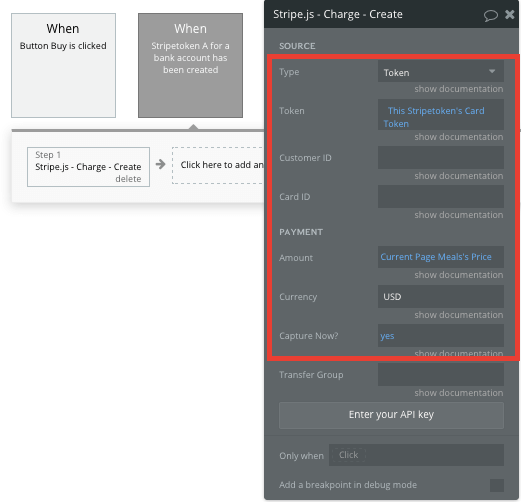The height and width of the screenshot is (502, 521).
Task: Click the PAYMENT section heading
Action: 301,232
